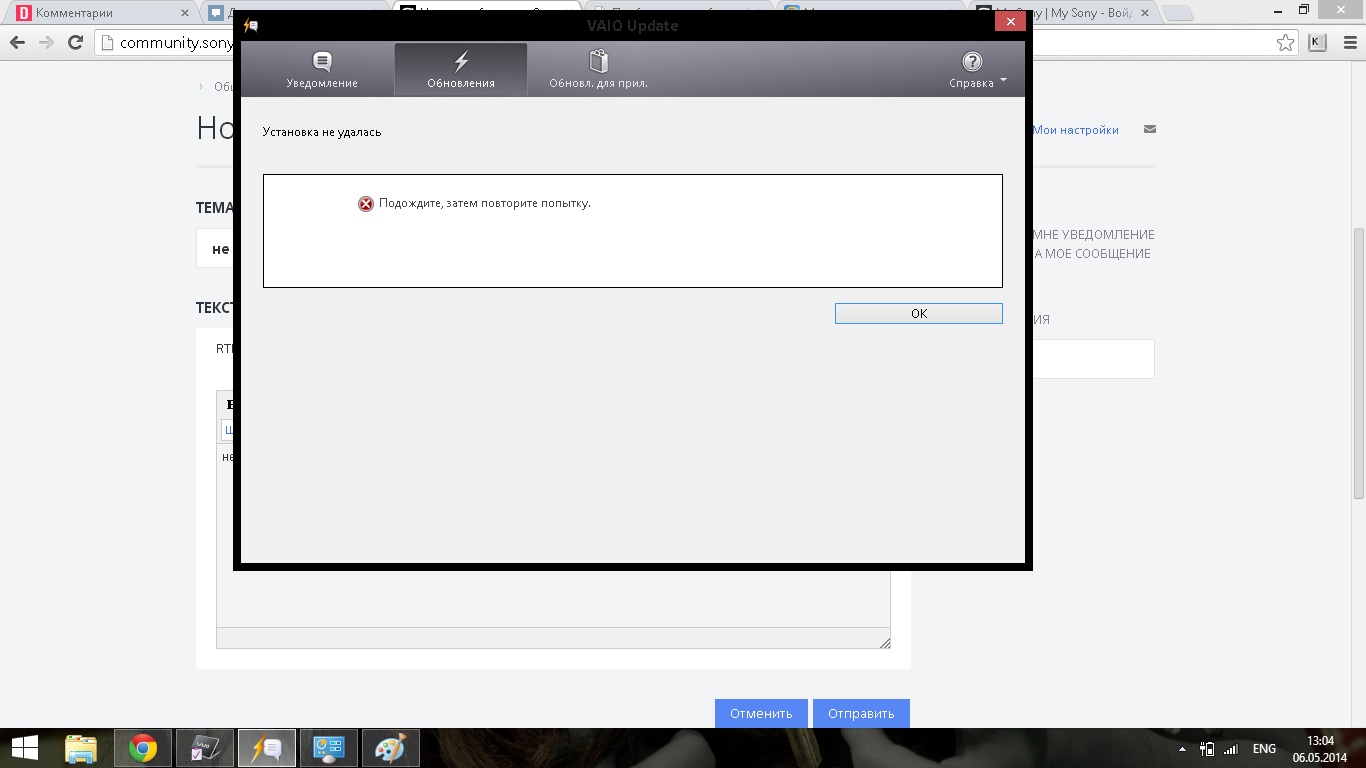1366x768 pixels.
Task: Click the K extension icon in Chrome
Action: 1318,42
